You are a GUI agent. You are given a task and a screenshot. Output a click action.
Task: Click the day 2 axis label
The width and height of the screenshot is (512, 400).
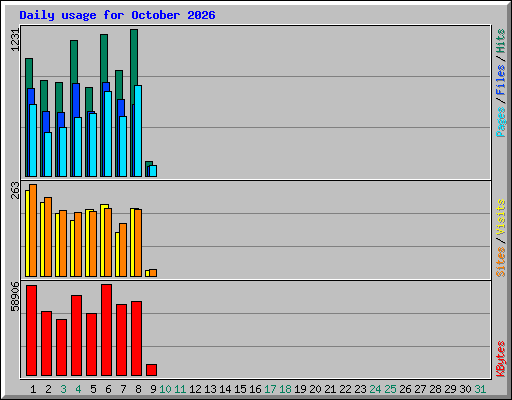pos(48,389)
